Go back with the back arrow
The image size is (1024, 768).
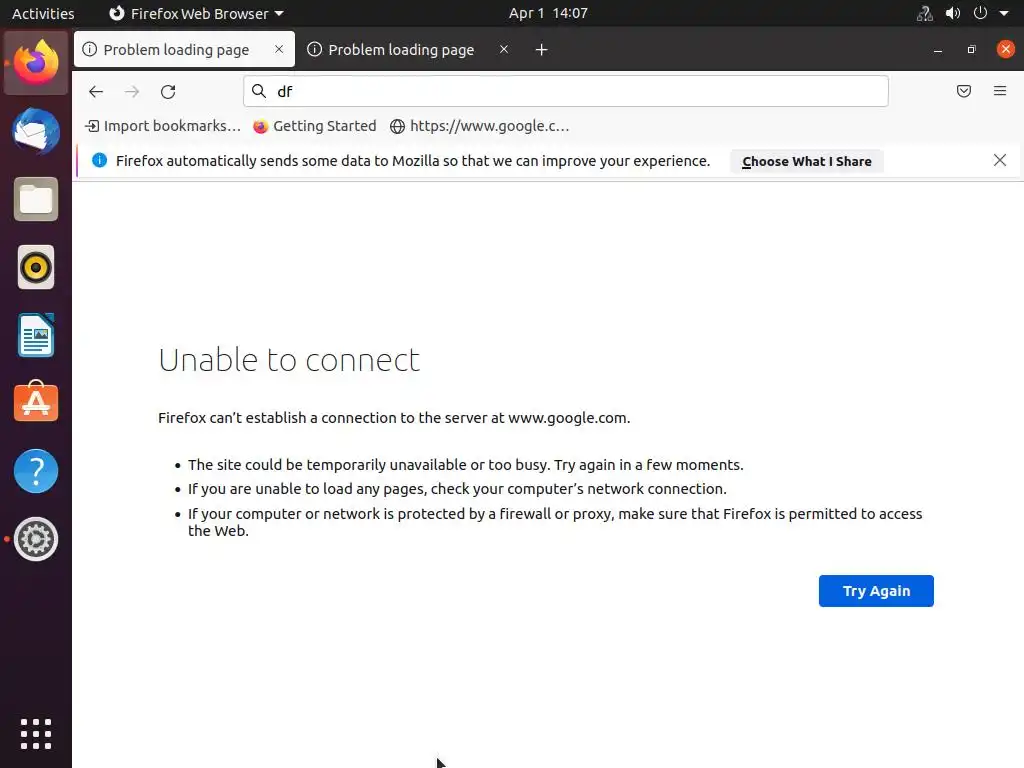[x=96, y=91]
